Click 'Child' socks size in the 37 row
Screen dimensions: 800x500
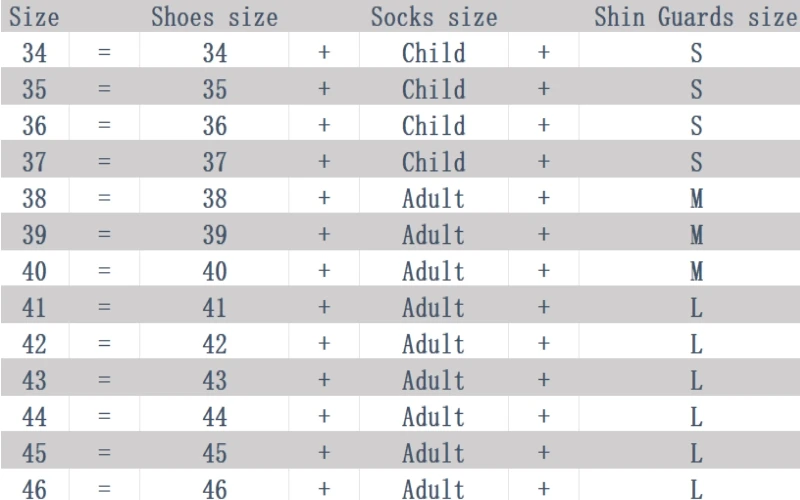click(433, 162)
